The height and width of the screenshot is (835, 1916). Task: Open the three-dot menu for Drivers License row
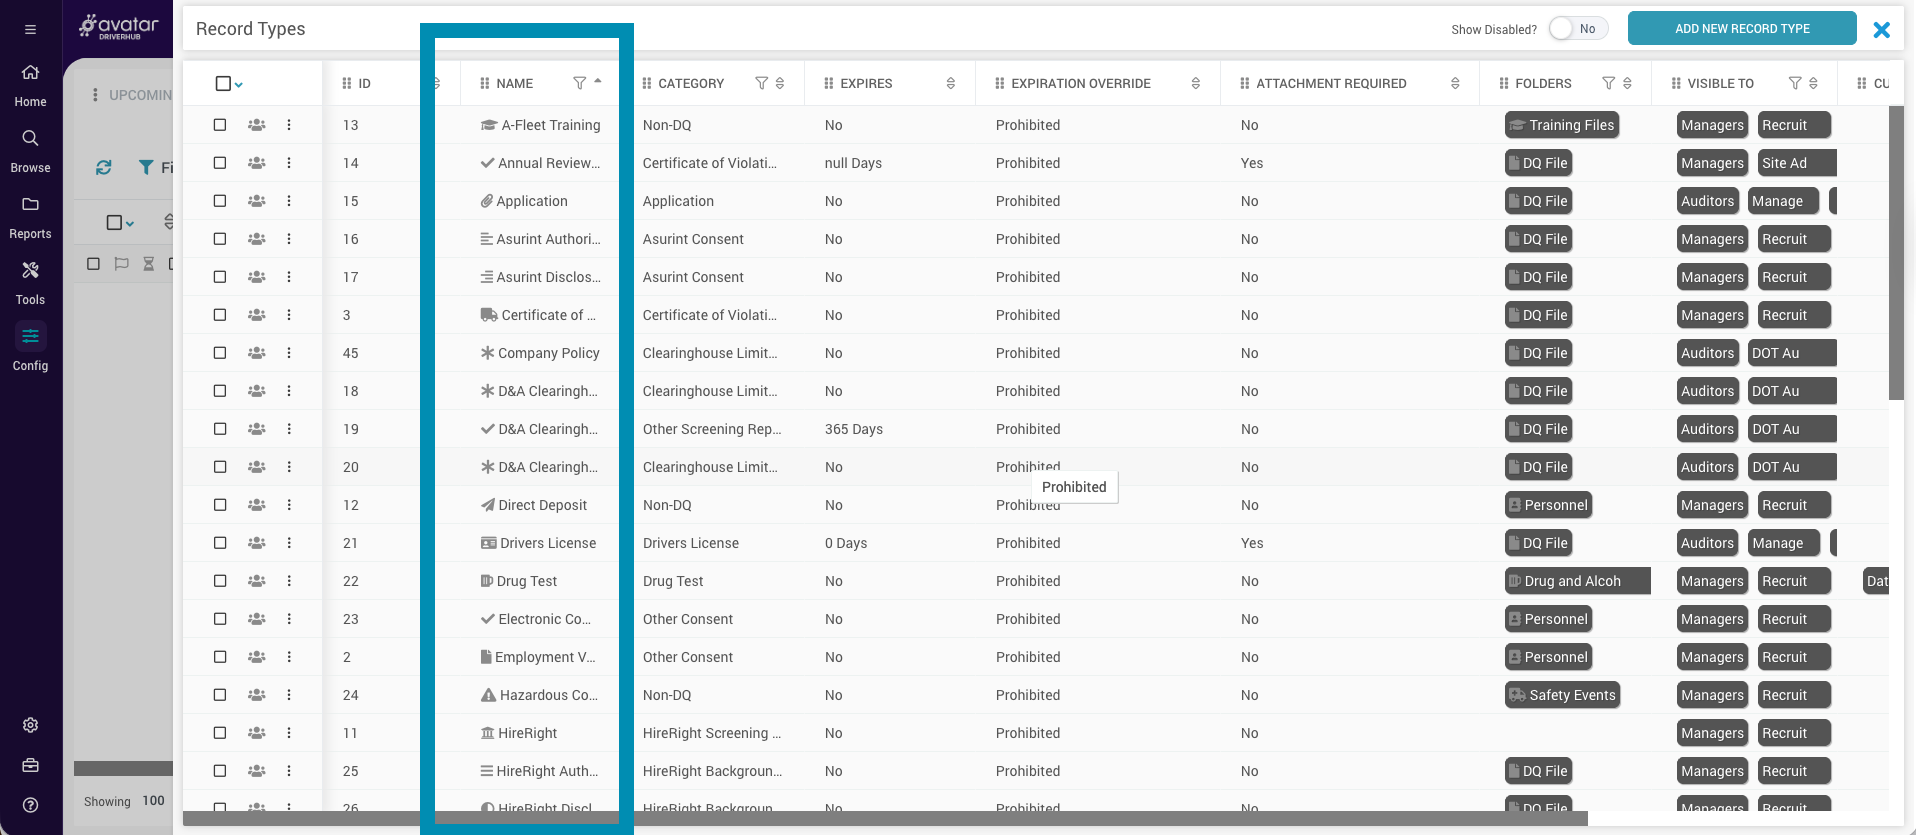289,543
